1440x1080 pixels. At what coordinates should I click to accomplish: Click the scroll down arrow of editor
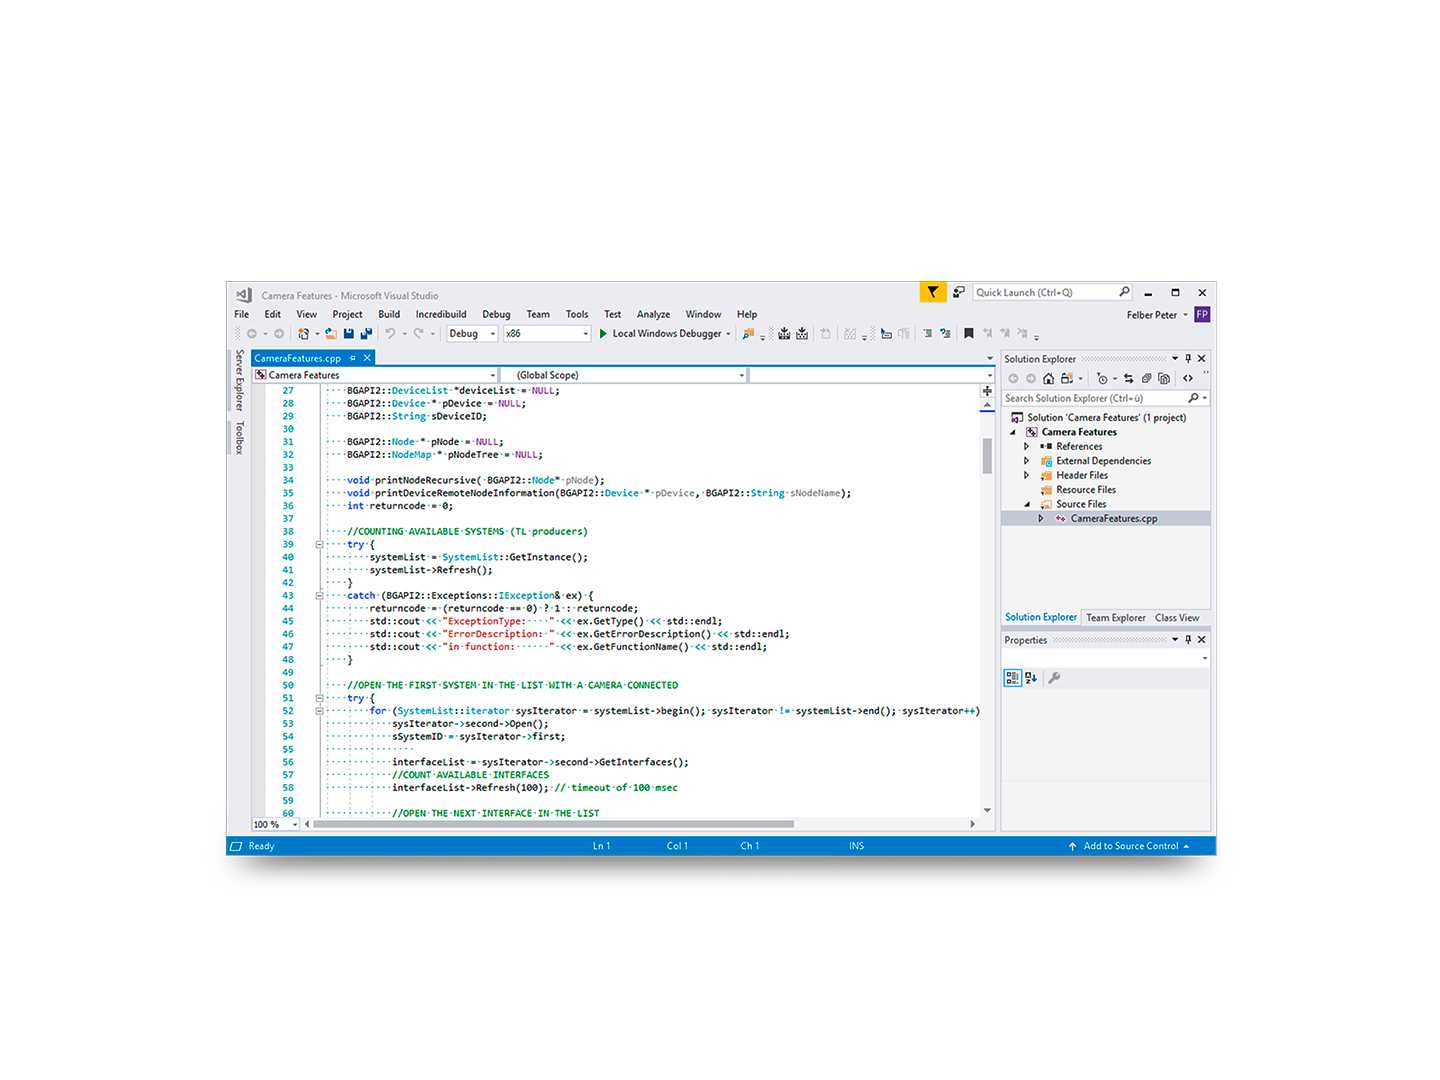click(x=987, y=811)
